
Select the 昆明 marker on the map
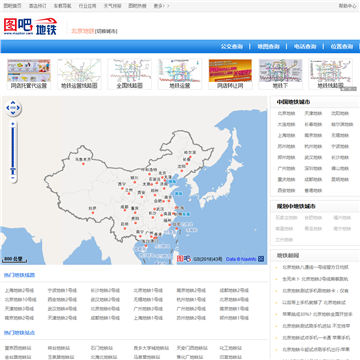(125, 228)
